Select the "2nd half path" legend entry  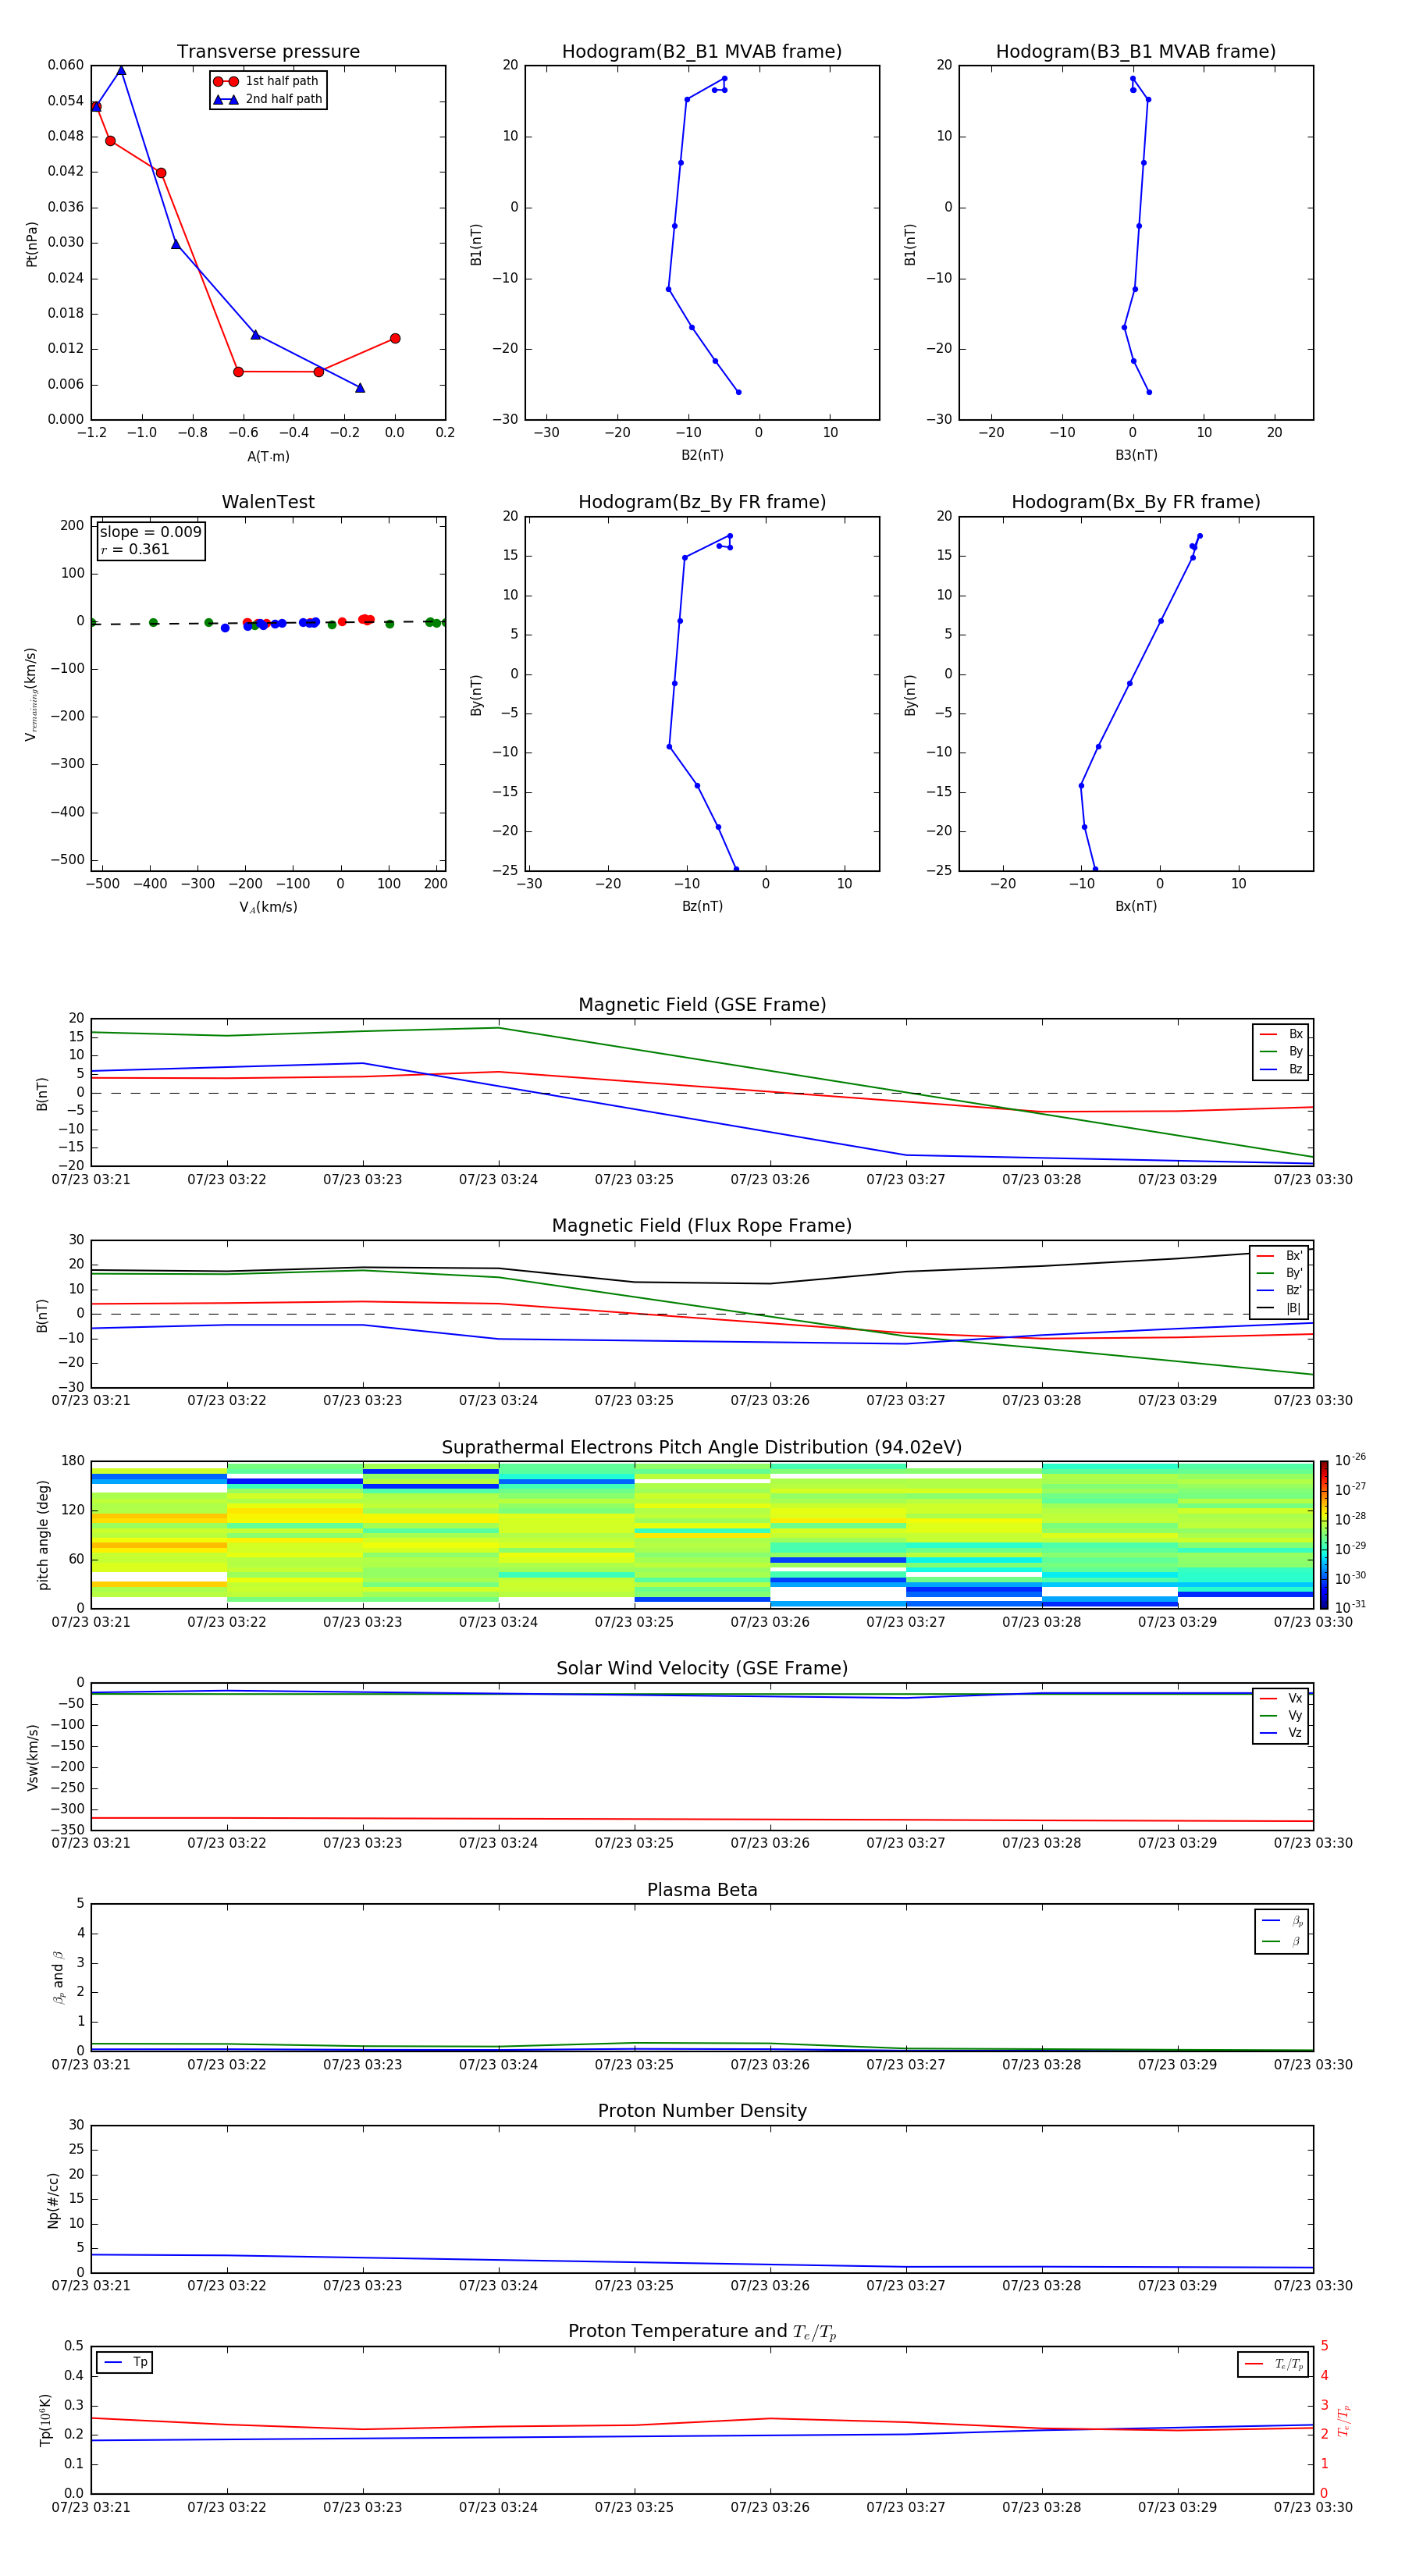click(267, 99)
